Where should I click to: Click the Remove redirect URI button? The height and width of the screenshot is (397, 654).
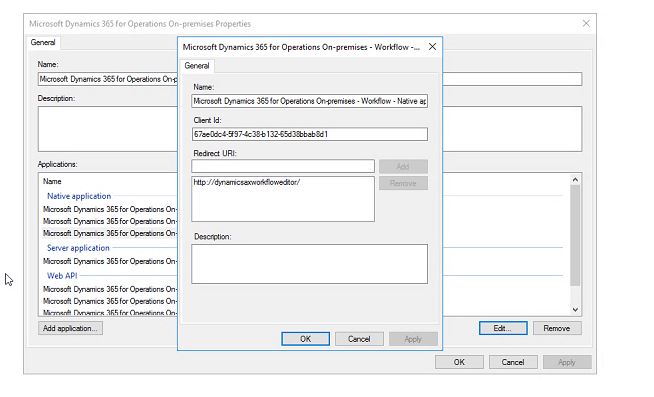click(403, 183)
